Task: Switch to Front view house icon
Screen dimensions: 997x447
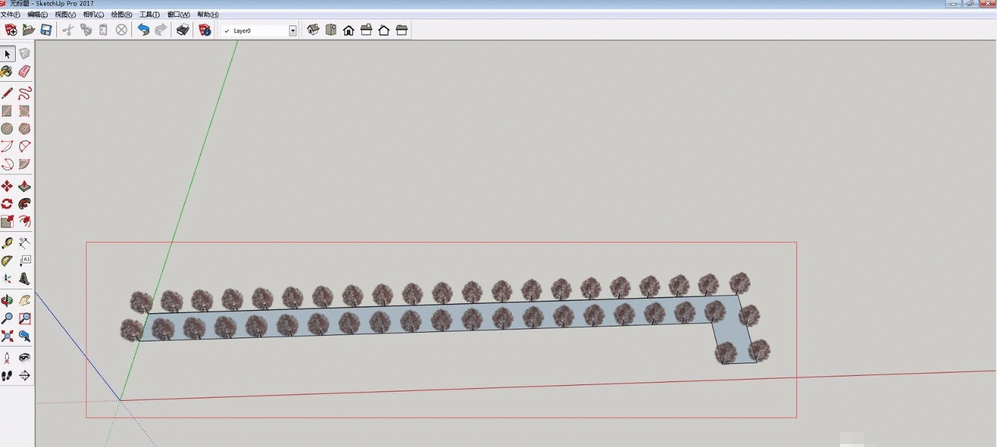Action: [x=348, y=31]
